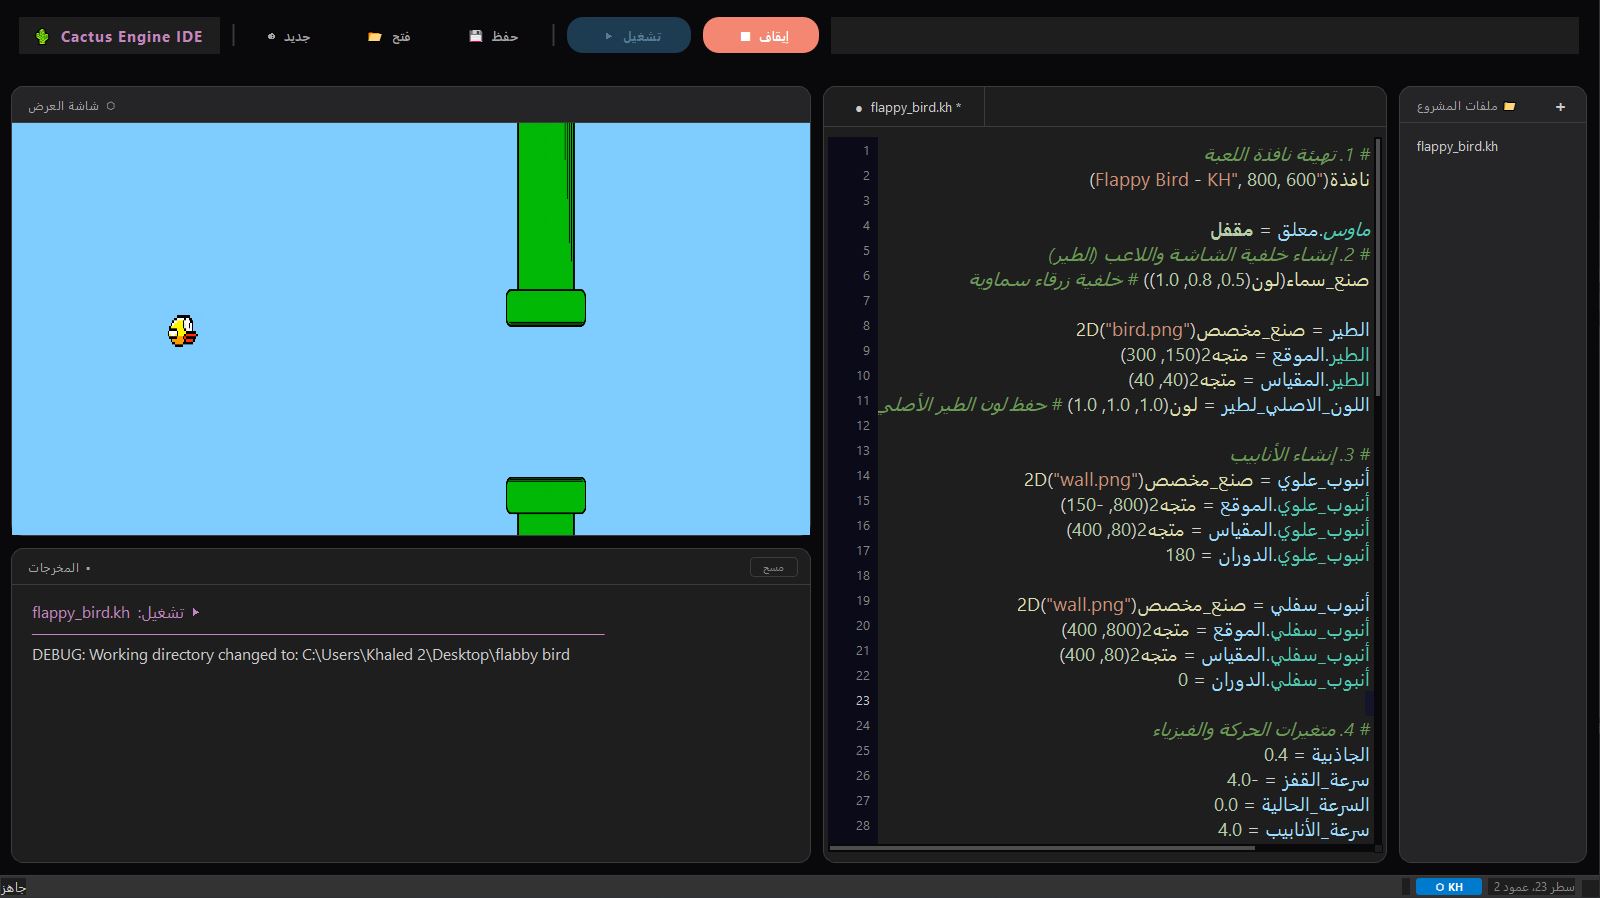Click the blue KH indicator in status bar

point(1449,887)
